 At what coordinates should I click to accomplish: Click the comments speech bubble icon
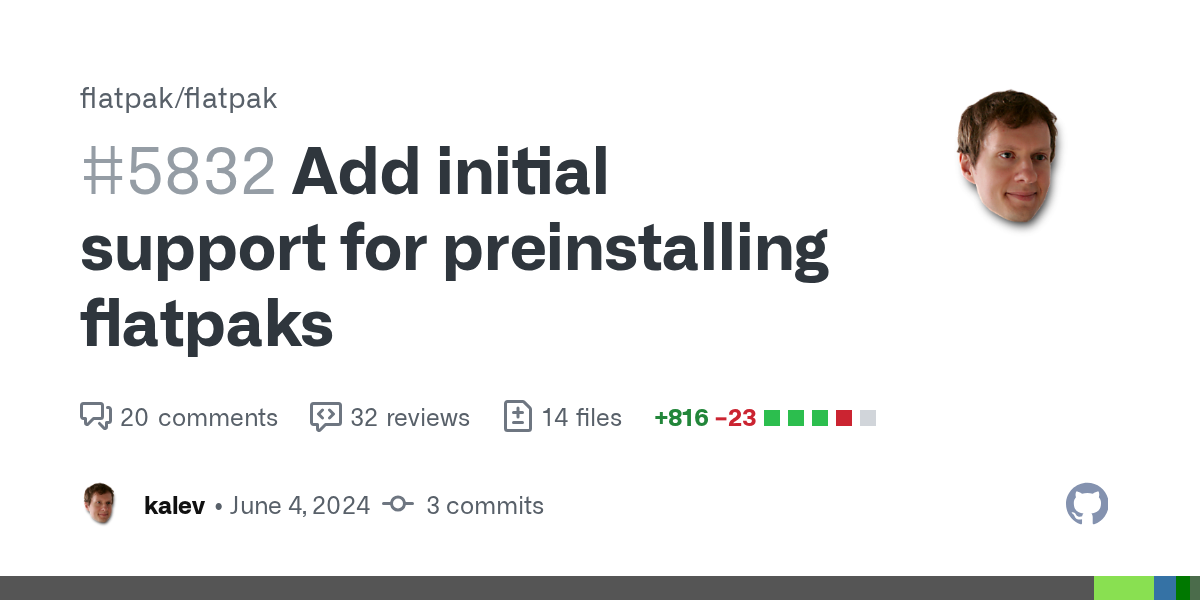click(x=95, y=416)
